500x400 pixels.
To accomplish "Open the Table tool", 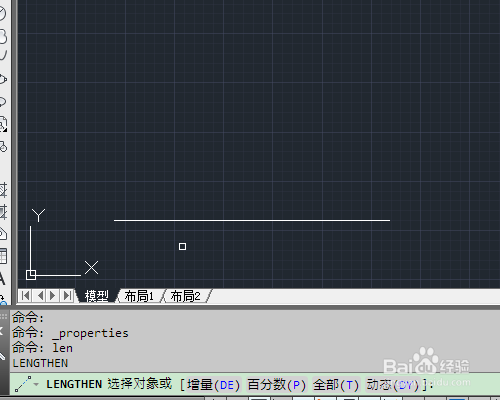I will pyautogui.click(x=3, y=256).
